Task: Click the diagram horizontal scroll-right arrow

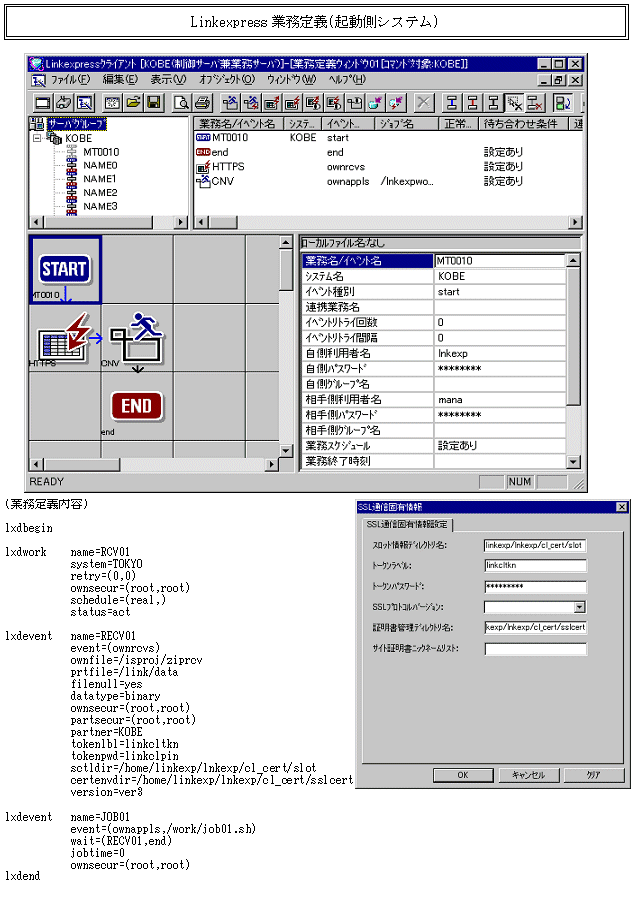Action: [x=272, y=464]
